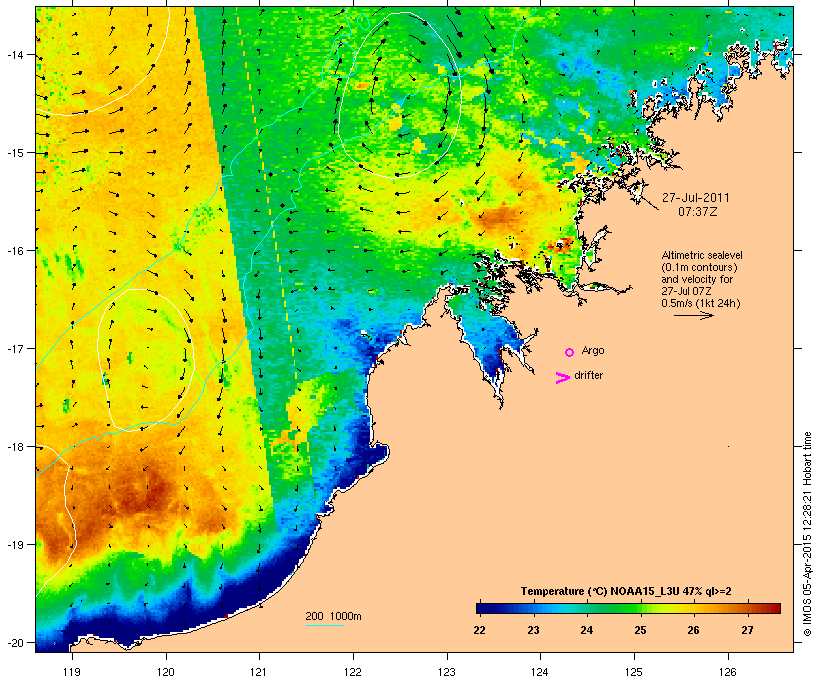Click the magenta drifter arrow marker

tap(562, 378)
